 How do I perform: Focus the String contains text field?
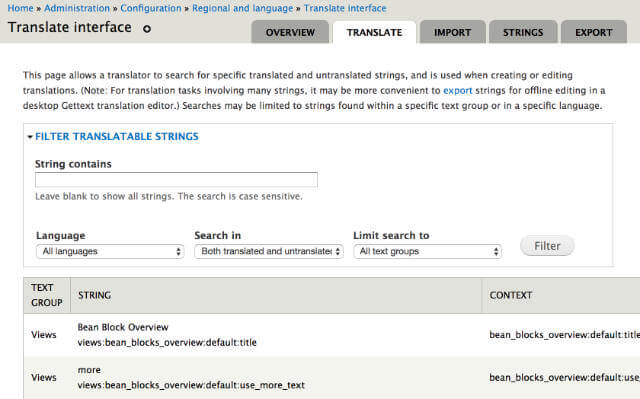(176, 180)
